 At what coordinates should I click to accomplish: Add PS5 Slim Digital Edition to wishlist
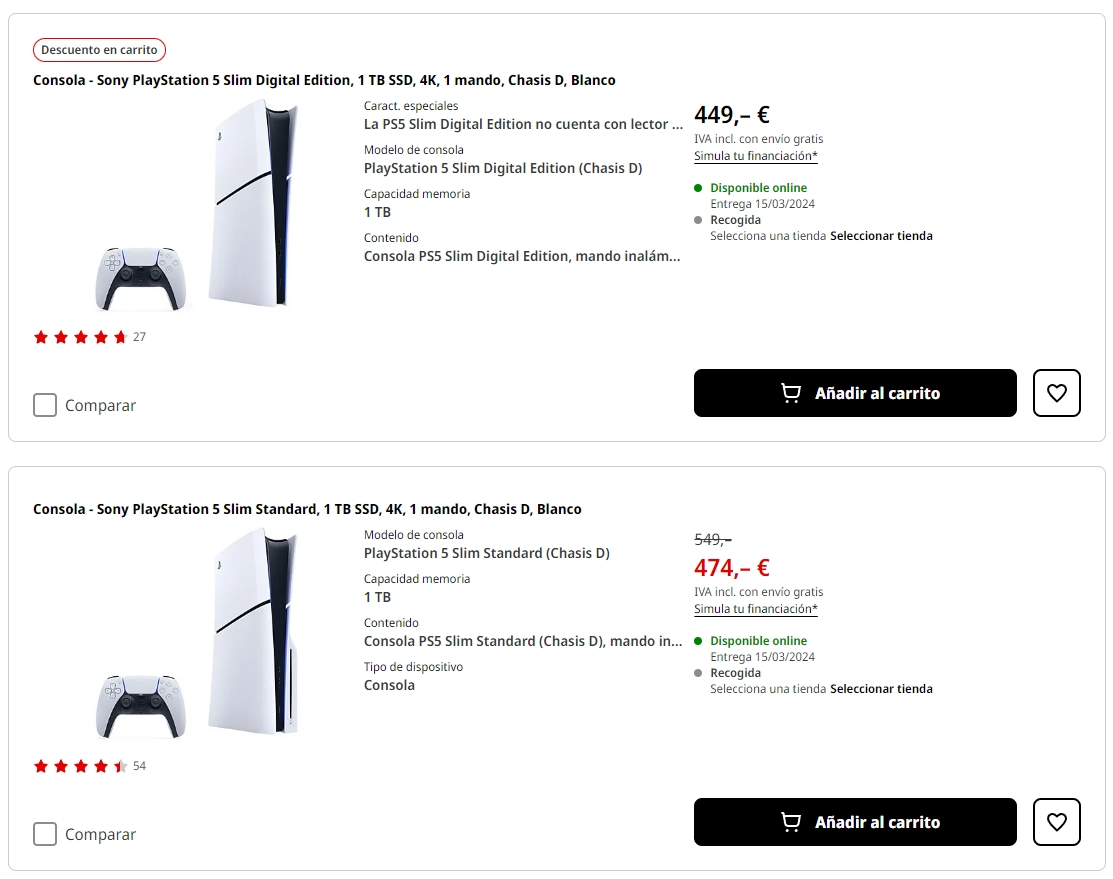1056,393
